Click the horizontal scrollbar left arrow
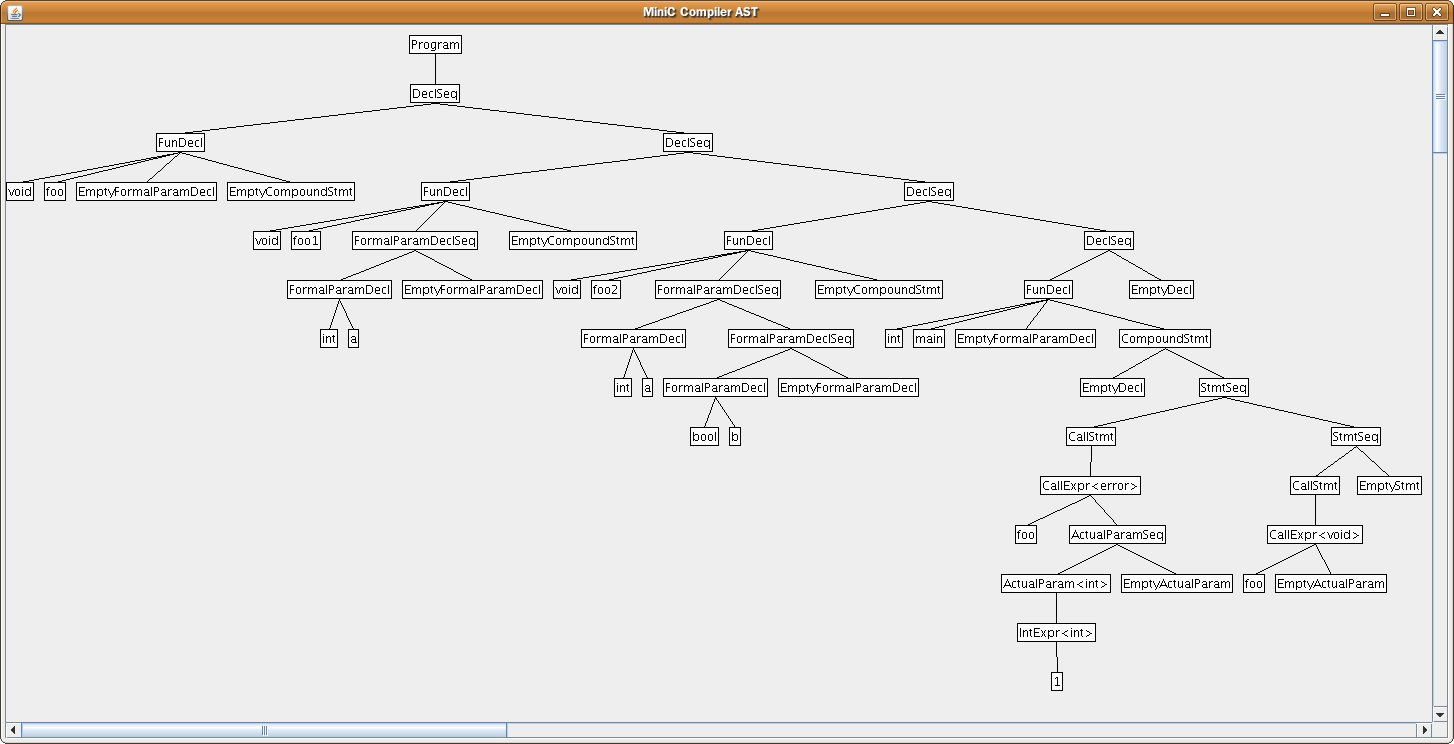The width and height of the screenshot is (1454, 744). [13, 730]
